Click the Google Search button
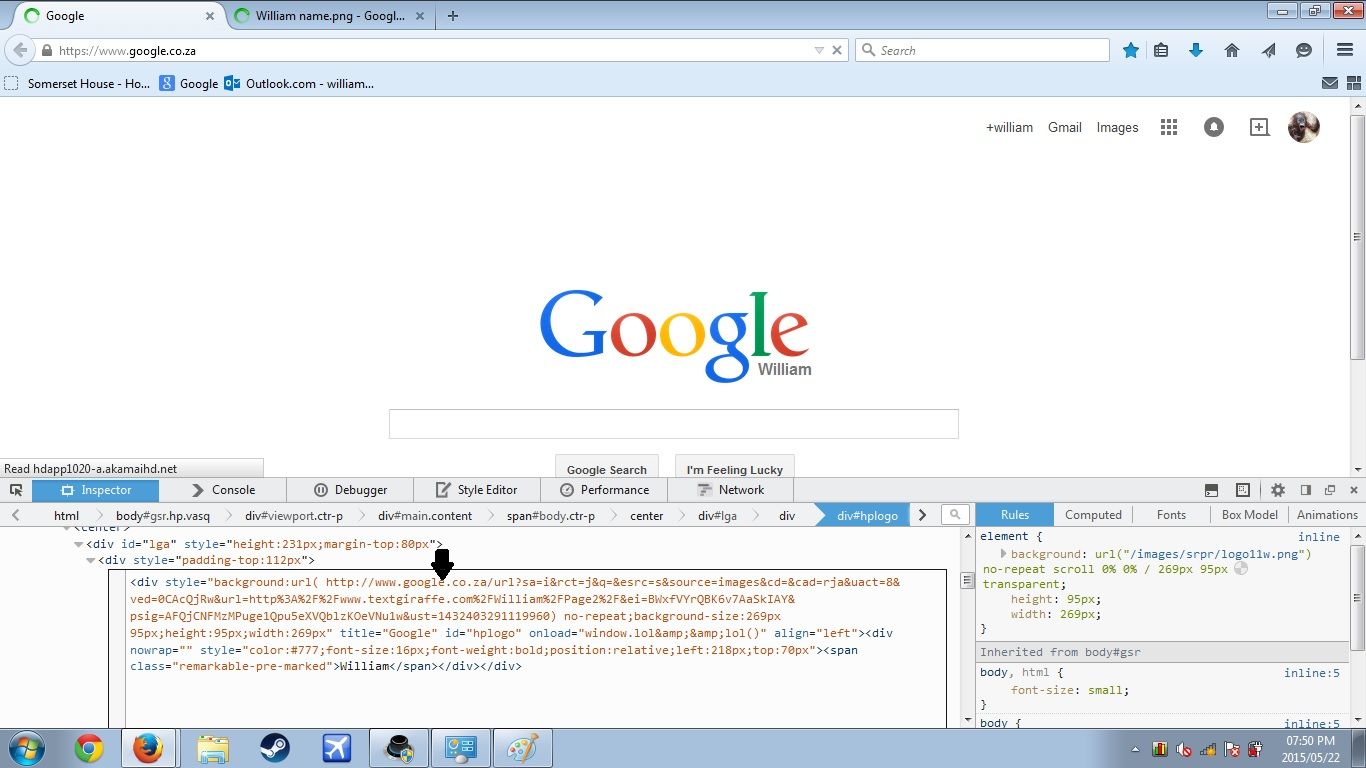The height and width of the screenshot is (768, 1366). click(x=607, y=468)
